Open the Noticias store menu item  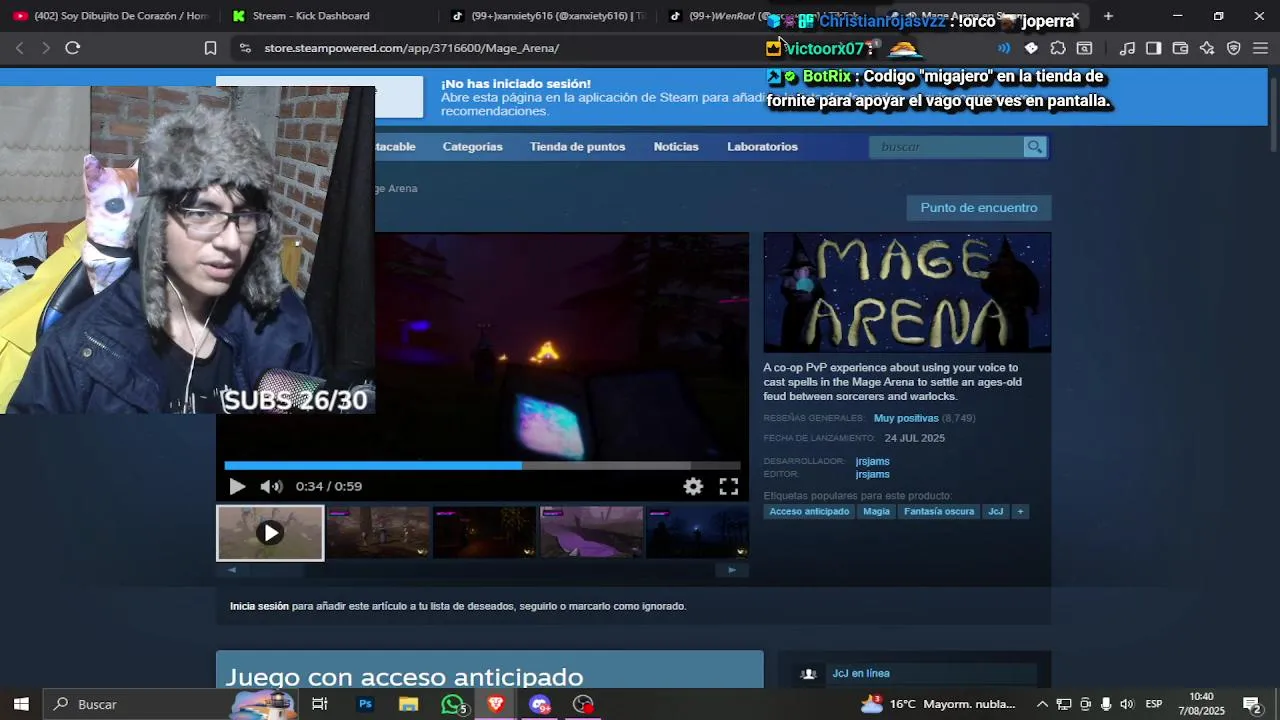point(676,147)
